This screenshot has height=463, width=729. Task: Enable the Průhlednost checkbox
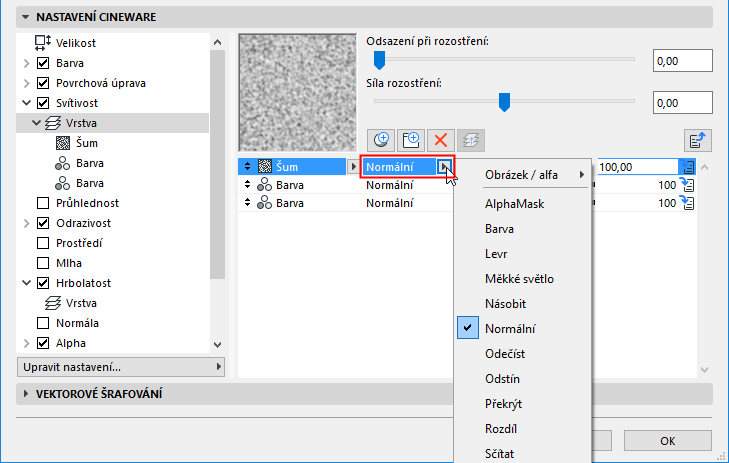click(x=43, y=203)
